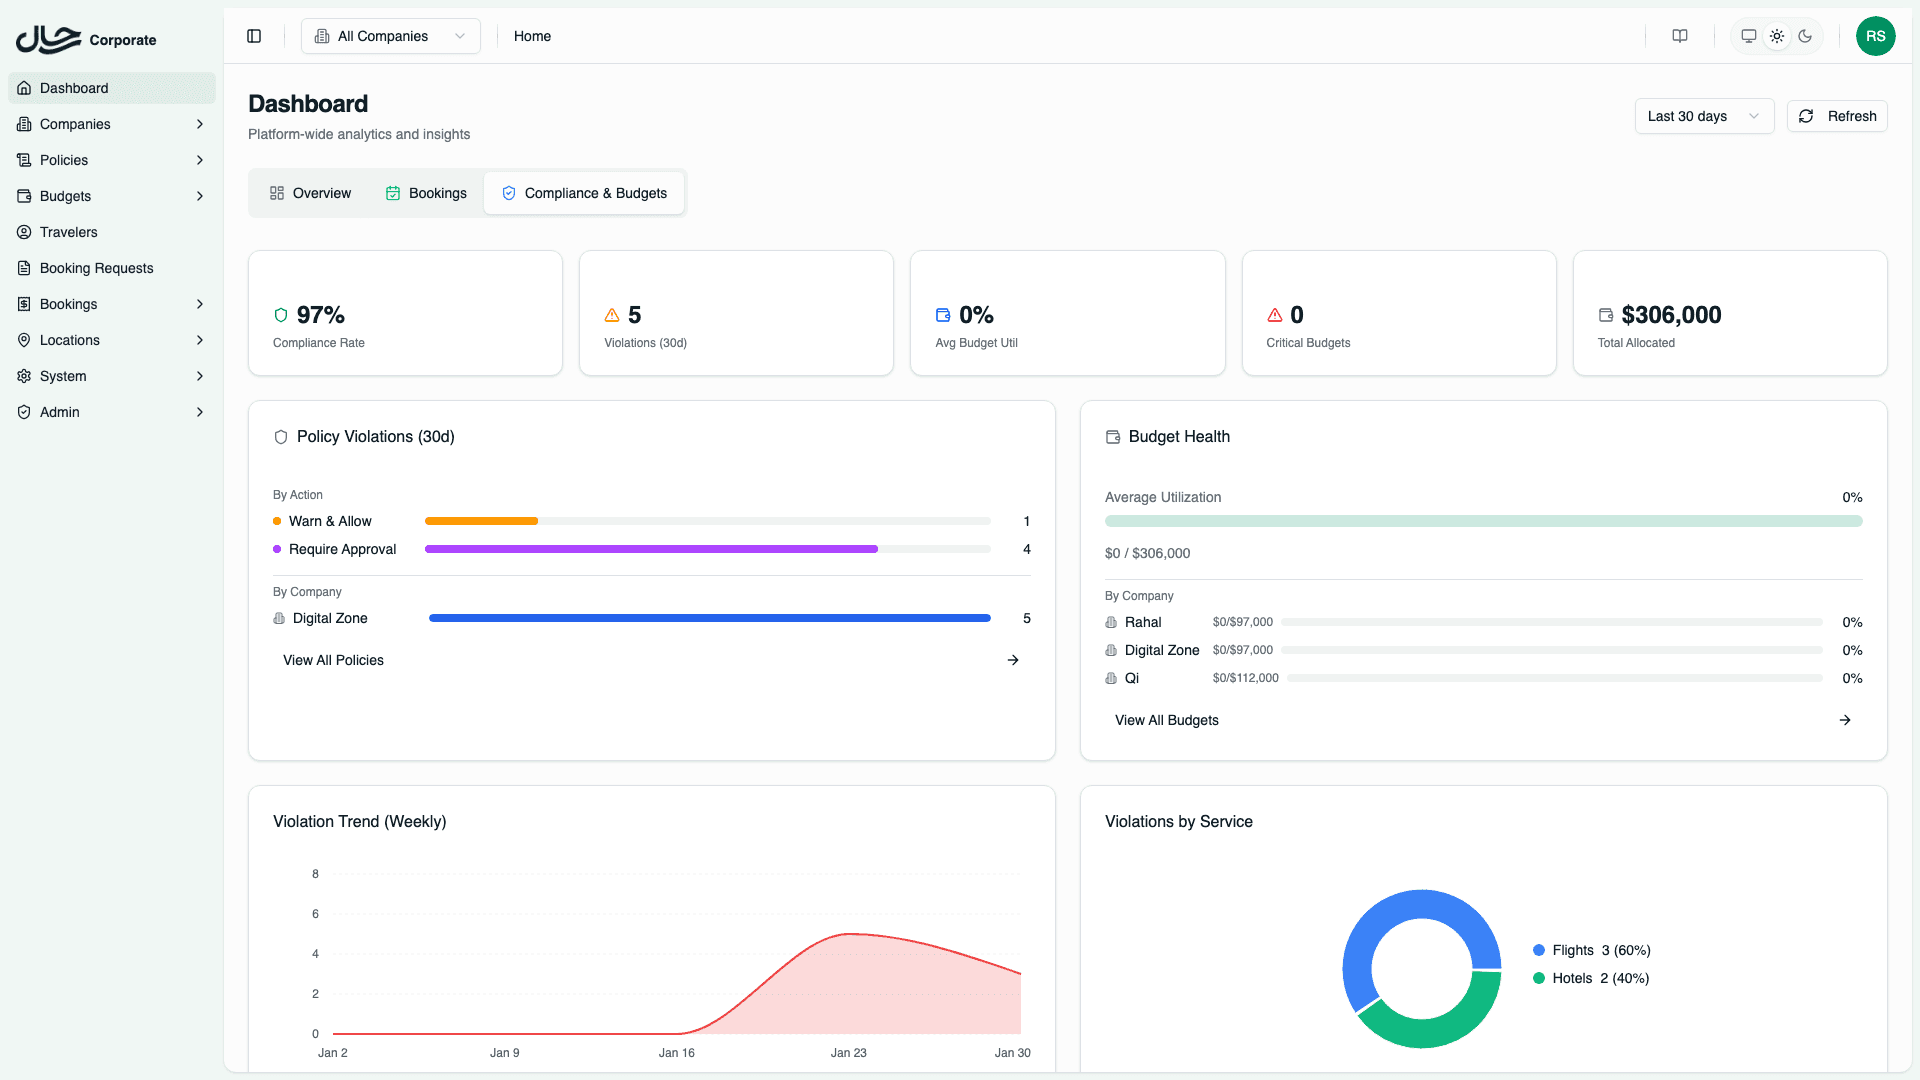The image size is (1920, 1080).
Task: Switch to the Bookings tab
Action: coord(426,193)
